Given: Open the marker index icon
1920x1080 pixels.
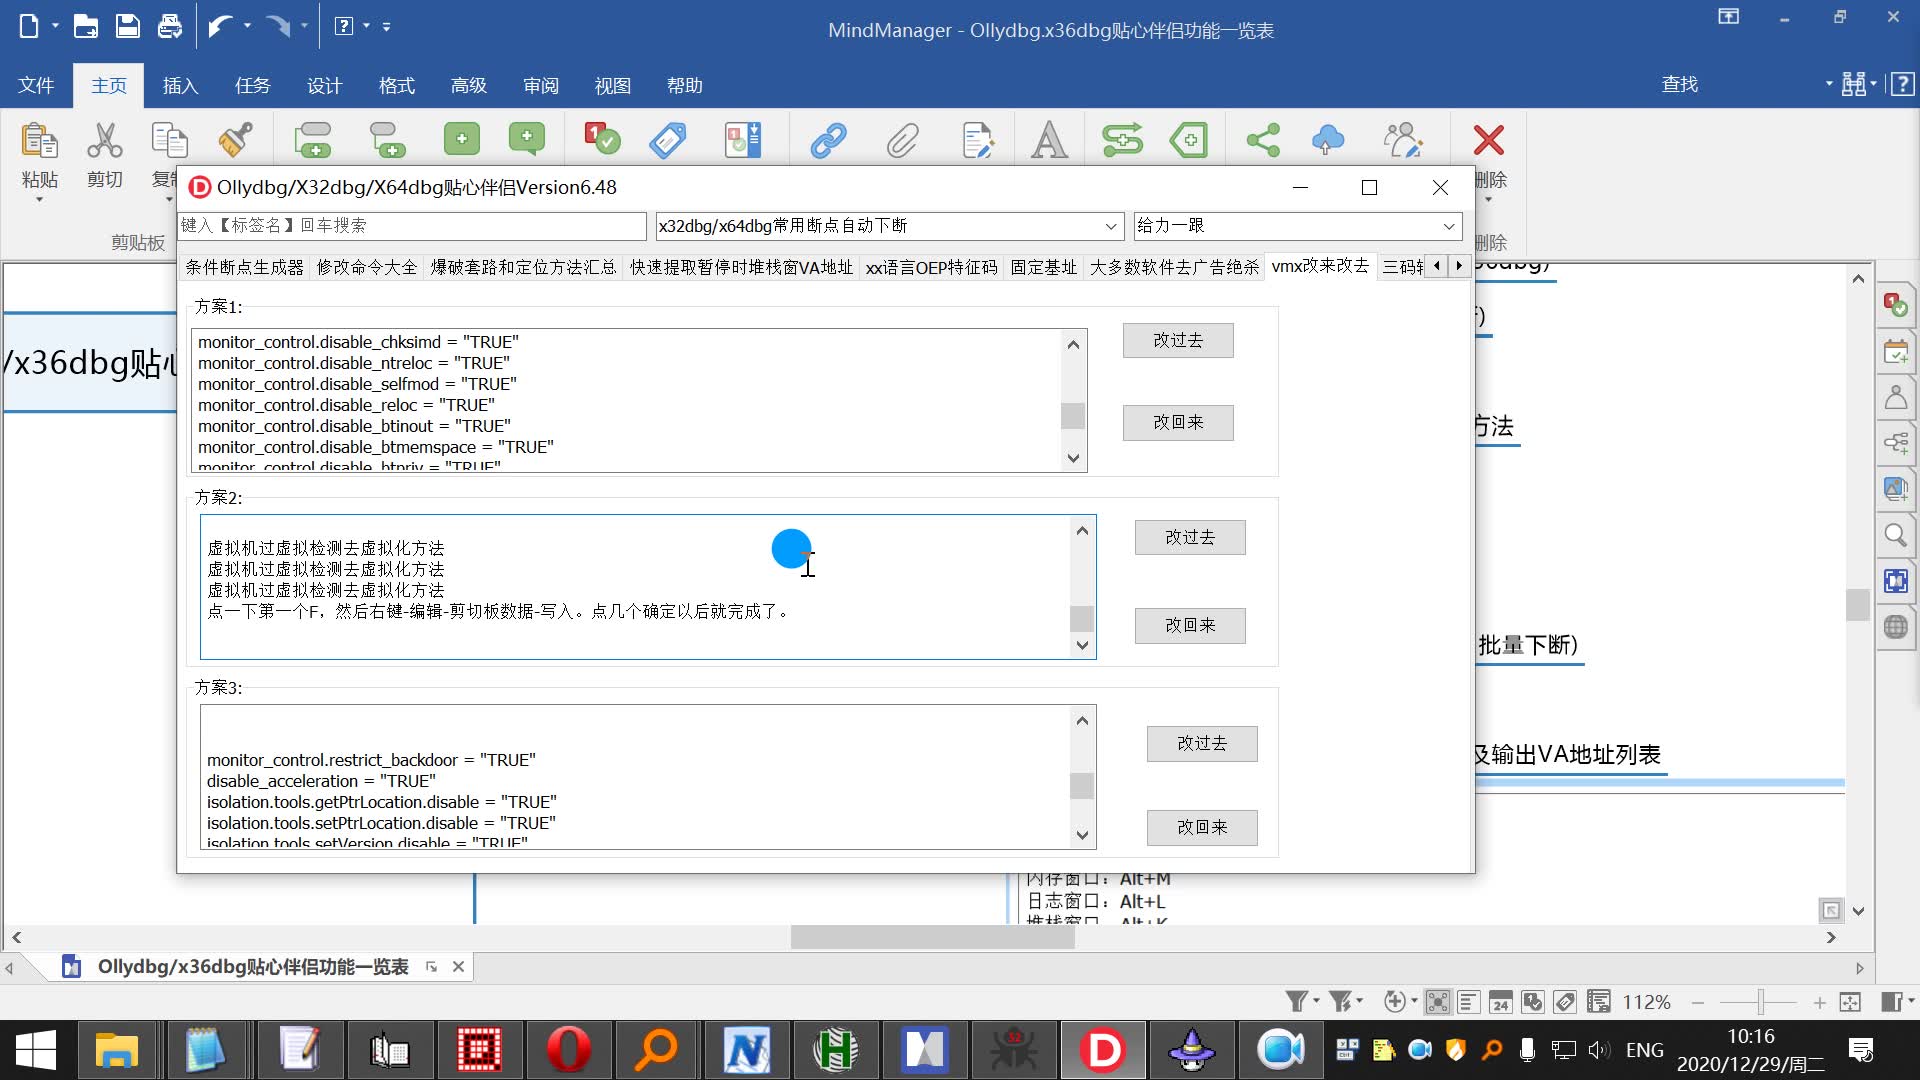Looking at the screenshot, I should (x=742, y=140).
